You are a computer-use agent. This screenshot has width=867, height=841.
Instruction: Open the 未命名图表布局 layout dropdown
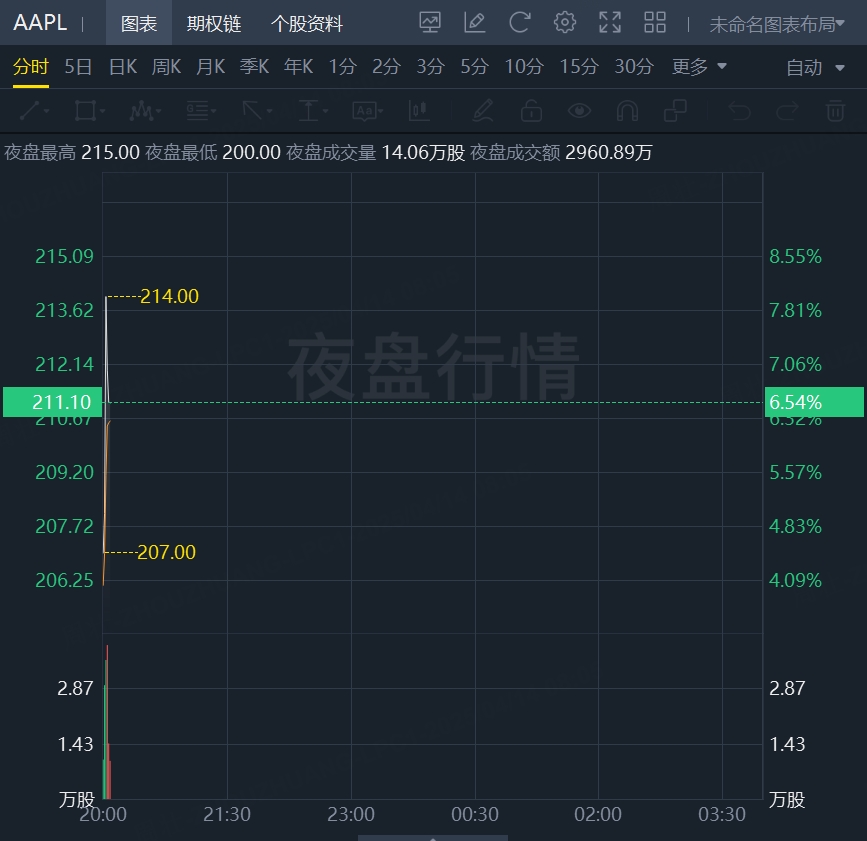(776, 24)
